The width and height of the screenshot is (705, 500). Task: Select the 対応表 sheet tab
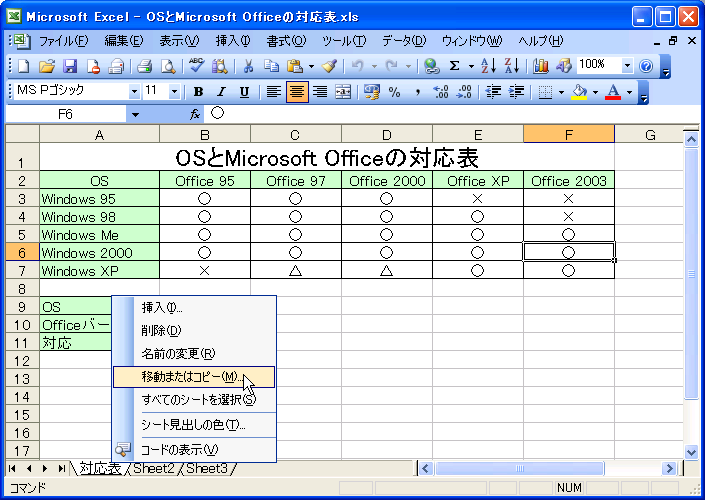(x=100, y=469)
